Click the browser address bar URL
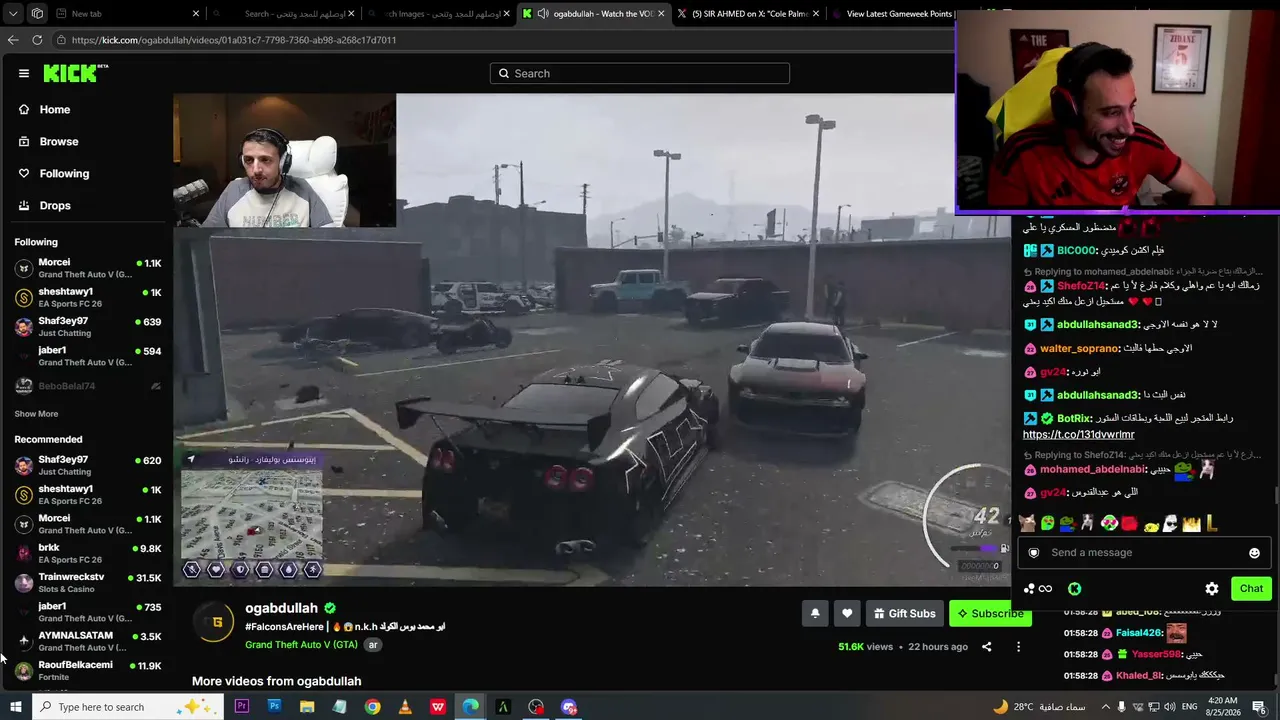1280x720 pixels. click(x=234, y=40)
